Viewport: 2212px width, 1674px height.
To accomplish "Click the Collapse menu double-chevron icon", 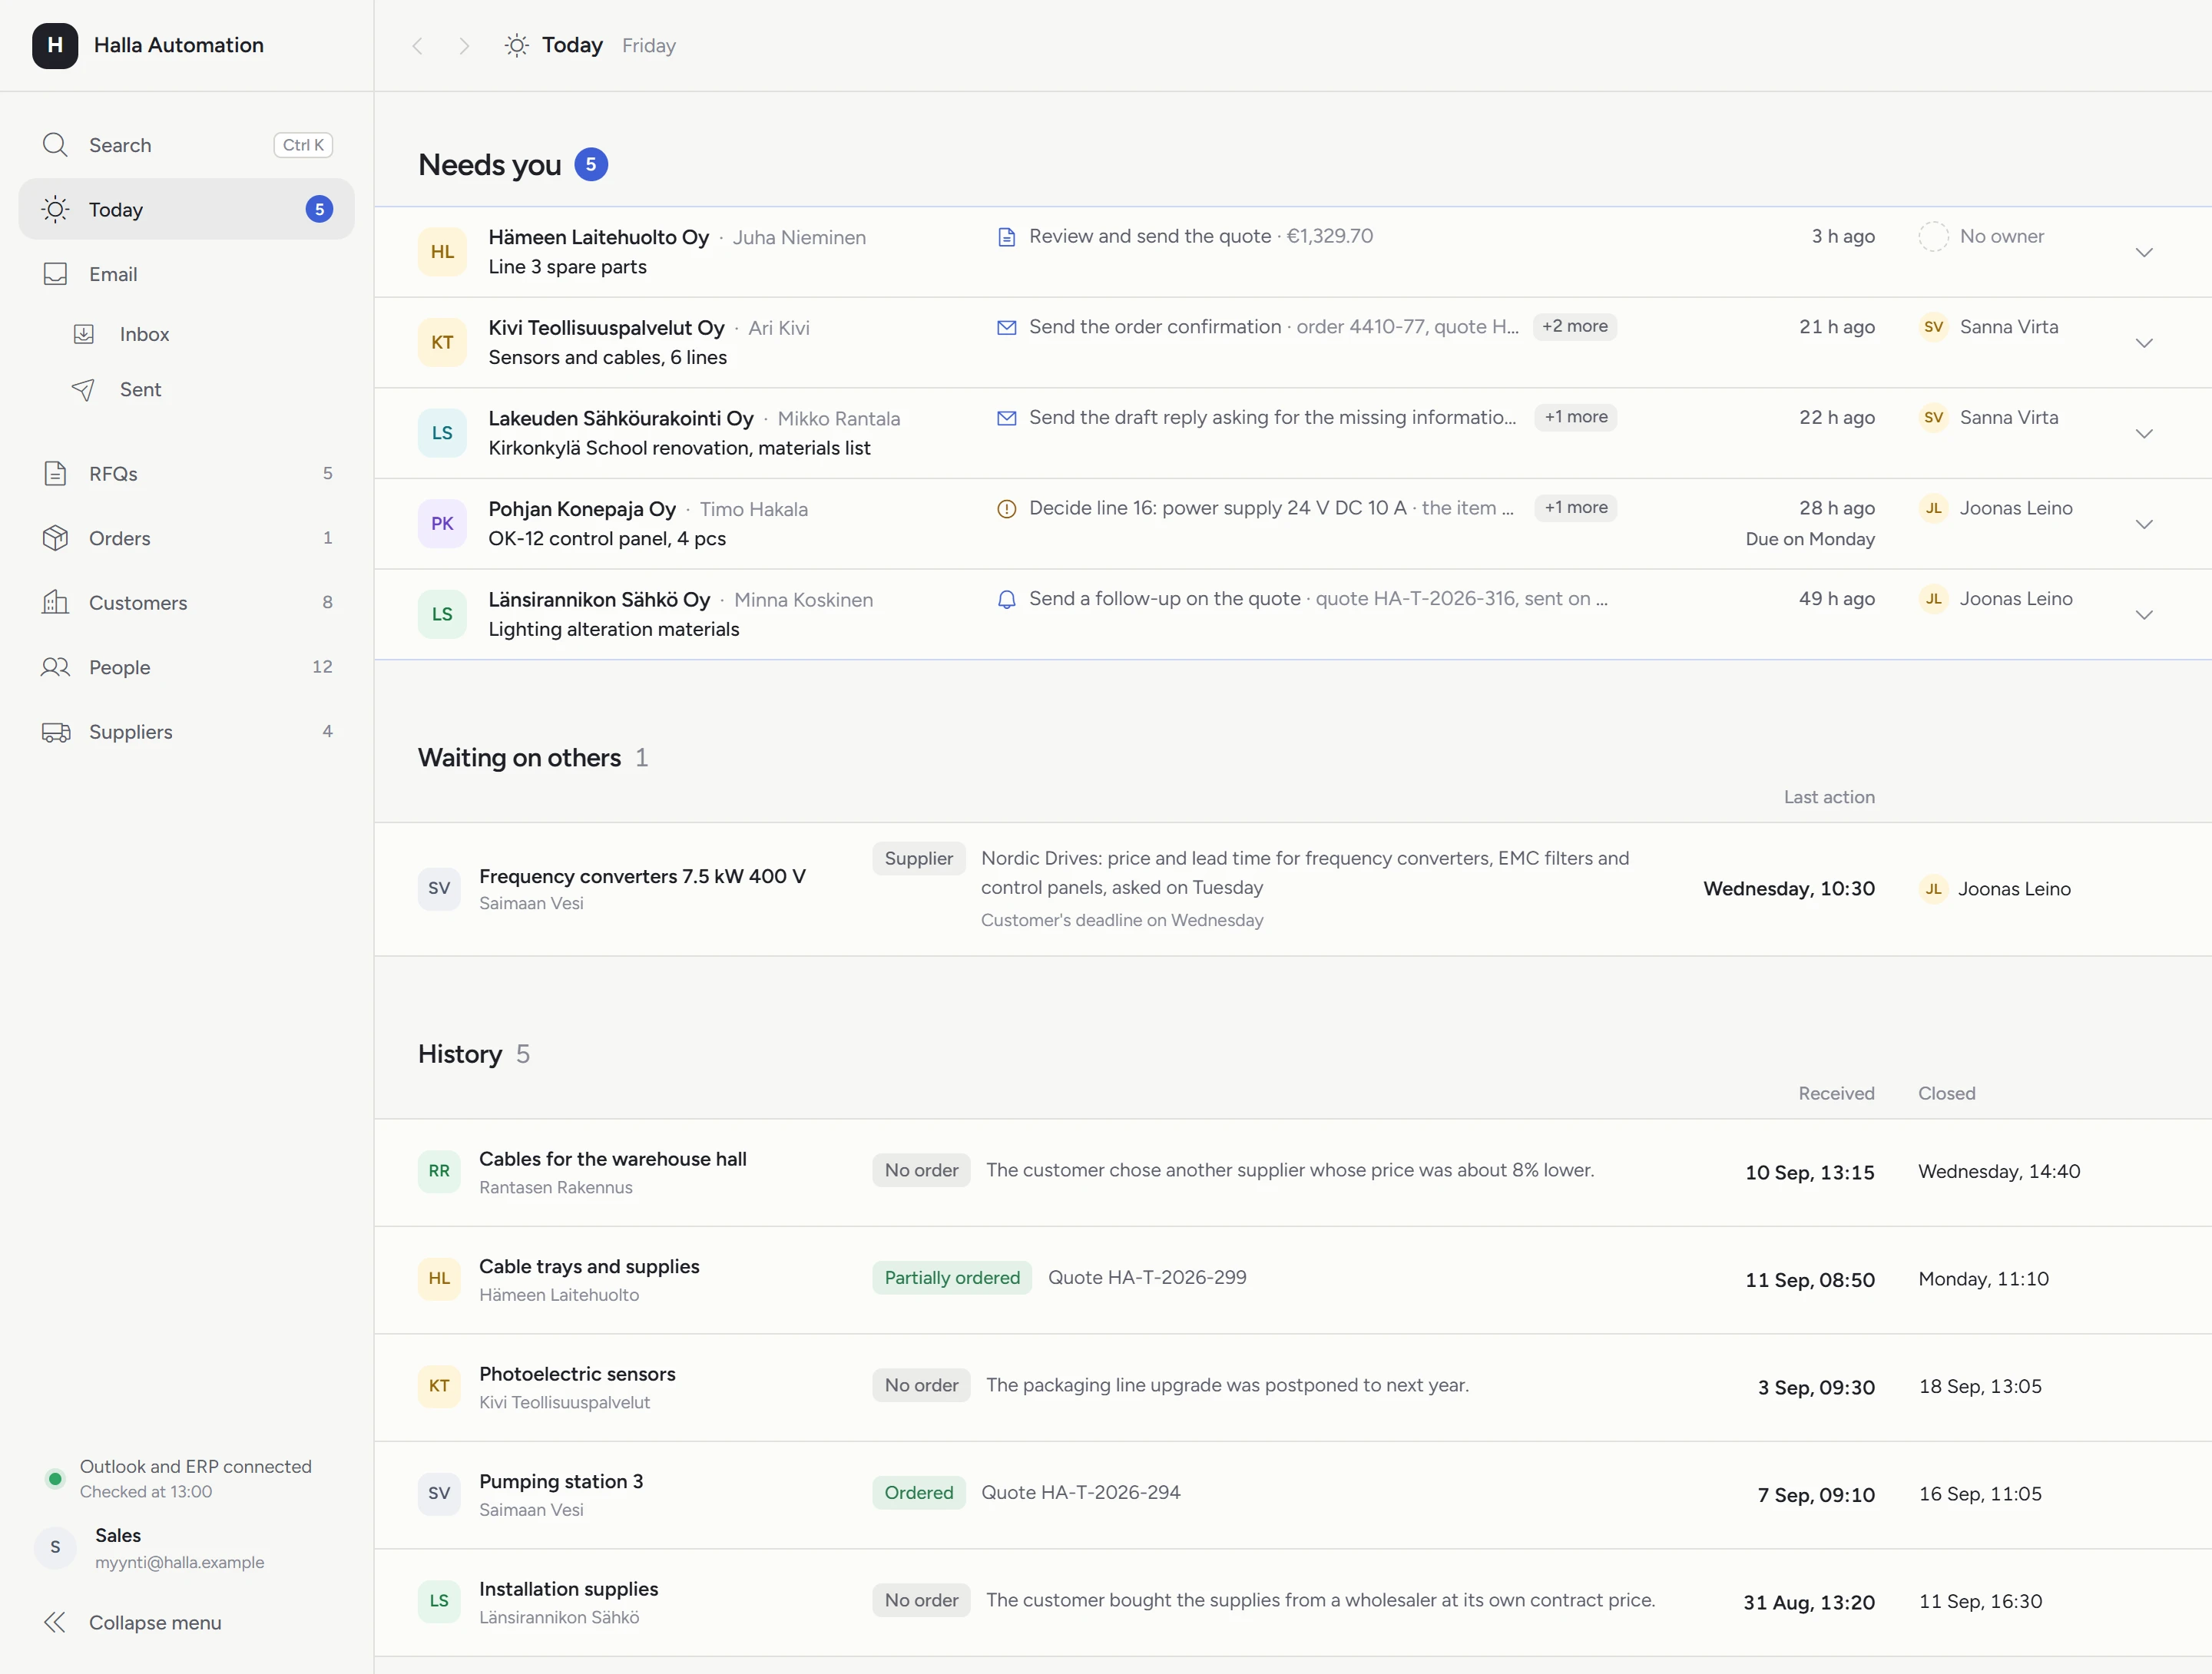I will click(x=55, y=1622).
